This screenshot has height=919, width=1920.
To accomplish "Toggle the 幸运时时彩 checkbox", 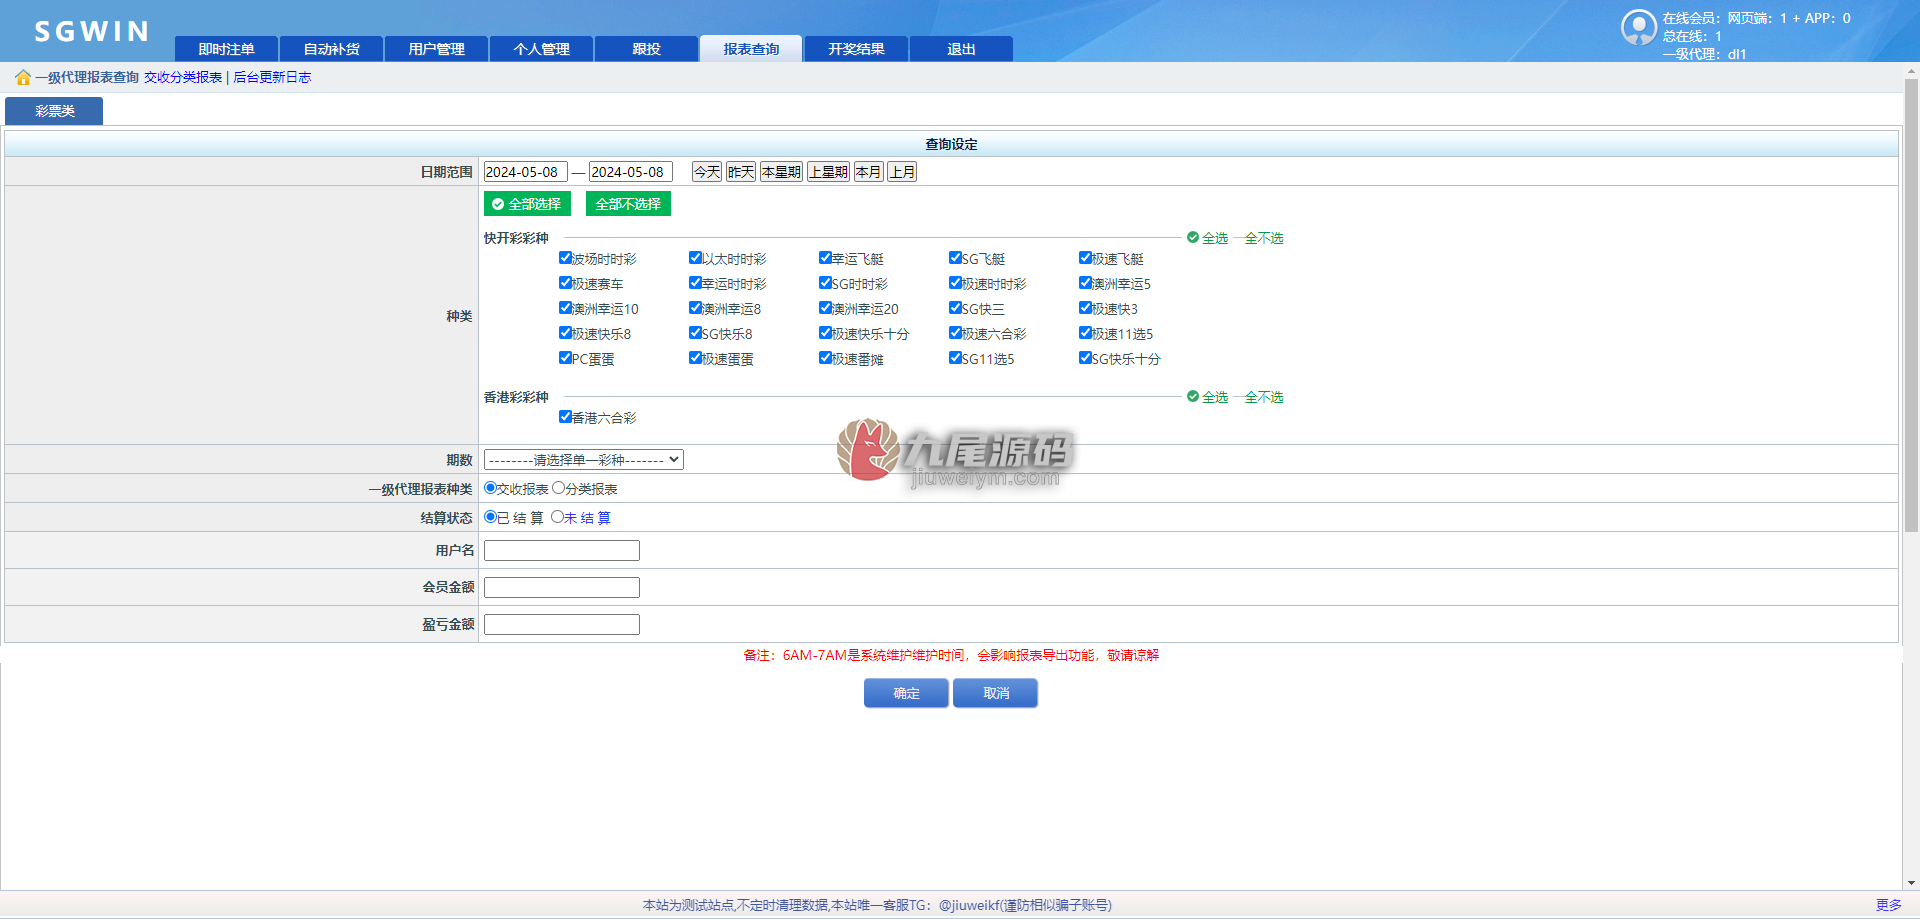I will pos(695,283).
